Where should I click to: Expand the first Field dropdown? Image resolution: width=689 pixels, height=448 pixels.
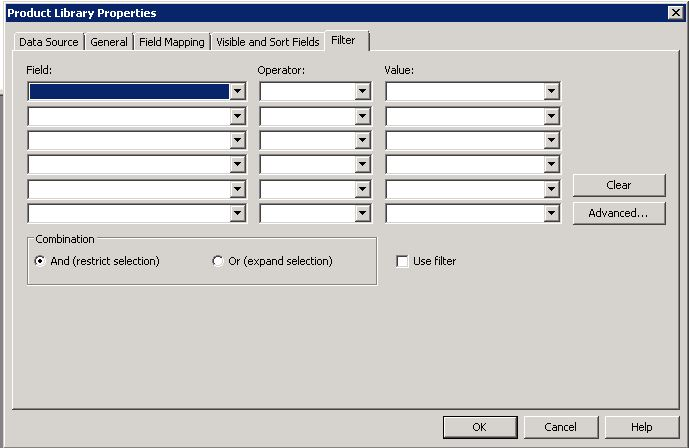237,92
